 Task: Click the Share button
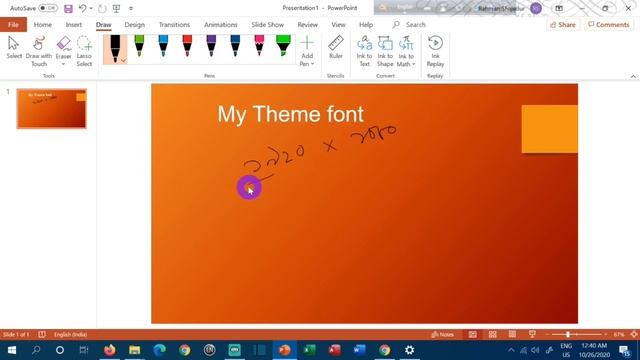pos(563,25)
